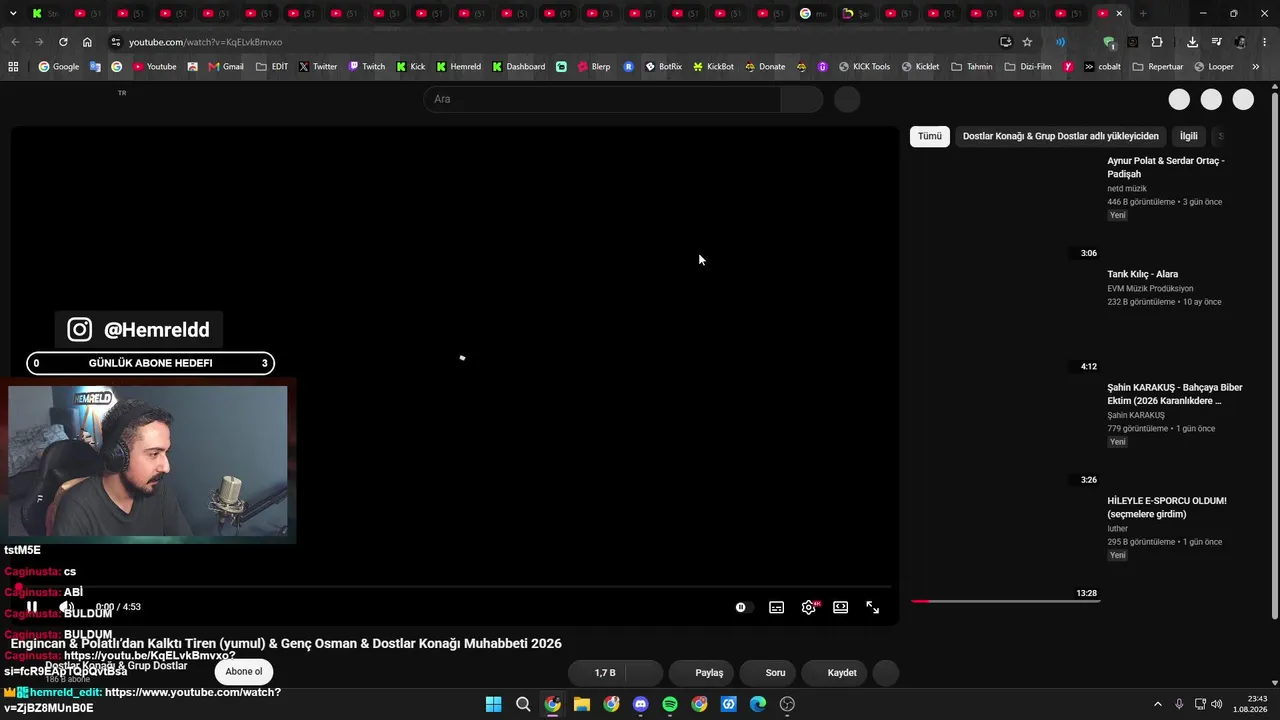Open the Kick bookmark
This screenshot has width=1280, height=720.
tap(411, 67)
